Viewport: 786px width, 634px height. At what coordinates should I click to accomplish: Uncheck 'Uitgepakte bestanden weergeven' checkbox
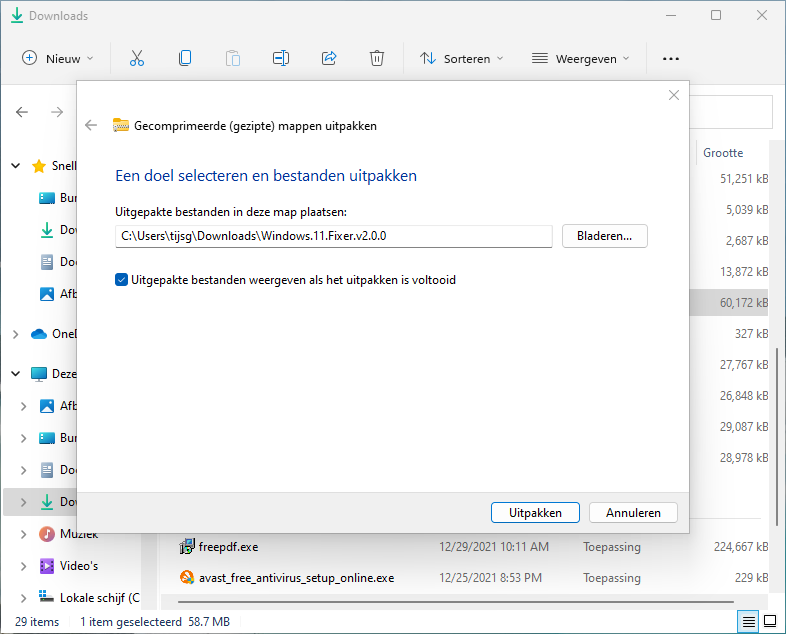(121, 280)
